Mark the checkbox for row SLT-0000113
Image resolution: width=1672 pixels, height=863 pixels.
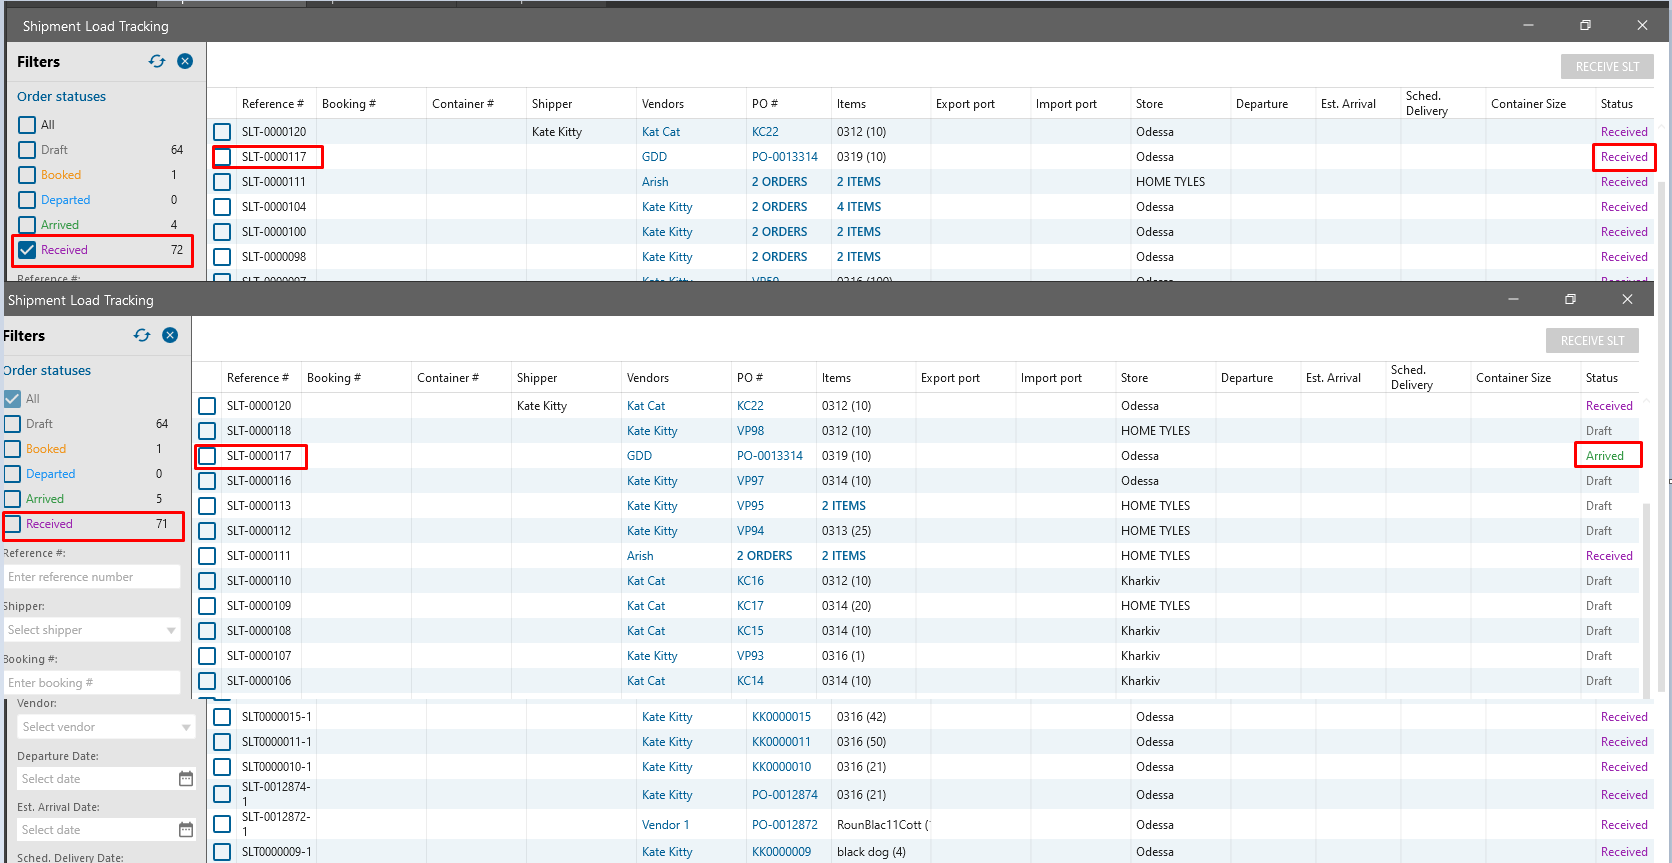click(207, 506)
